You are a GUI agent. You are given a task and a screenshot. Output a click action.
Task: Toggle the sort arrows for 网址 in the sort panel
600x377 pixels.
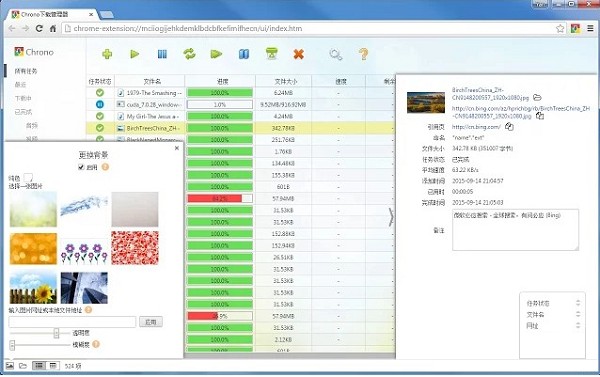click(578, 326)
